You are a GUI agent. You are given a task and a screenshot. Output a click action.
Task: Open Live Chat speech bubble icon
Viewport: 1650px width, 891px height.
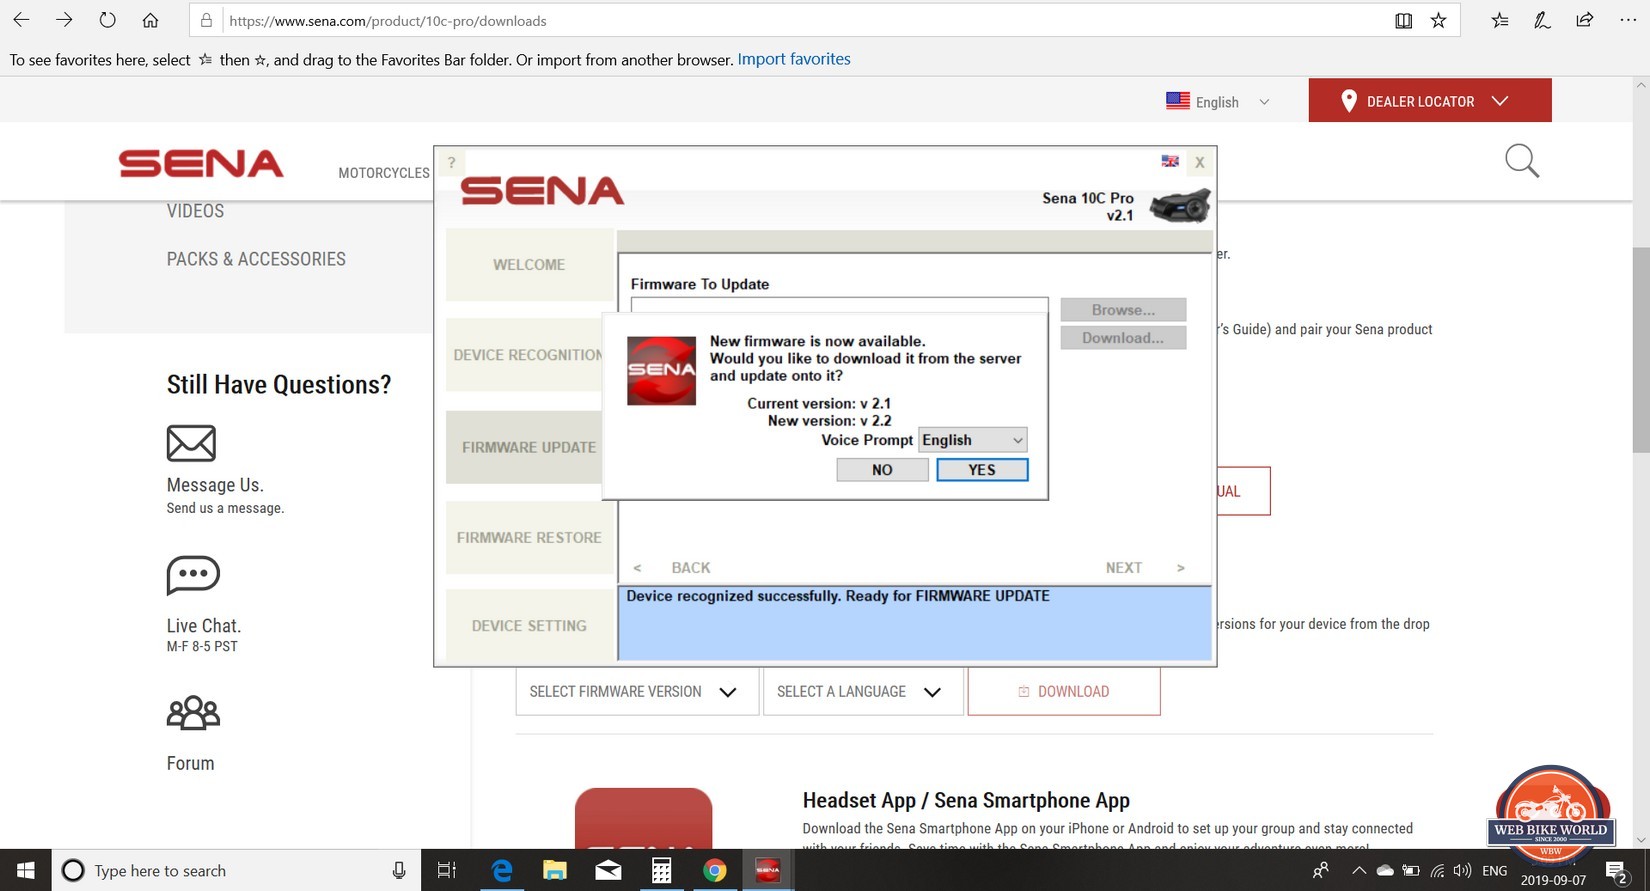(192, 575)
